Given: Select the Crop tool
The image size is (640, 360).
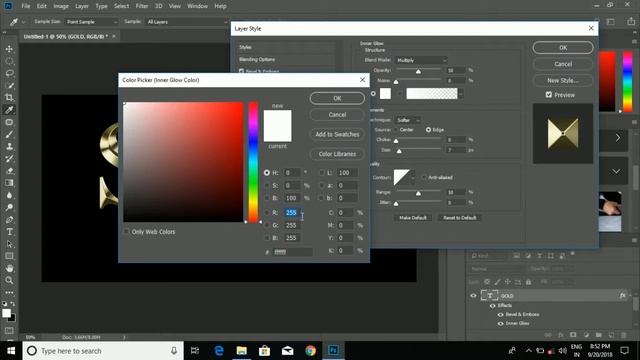Looking at the screenshot, I should (9, 98).
